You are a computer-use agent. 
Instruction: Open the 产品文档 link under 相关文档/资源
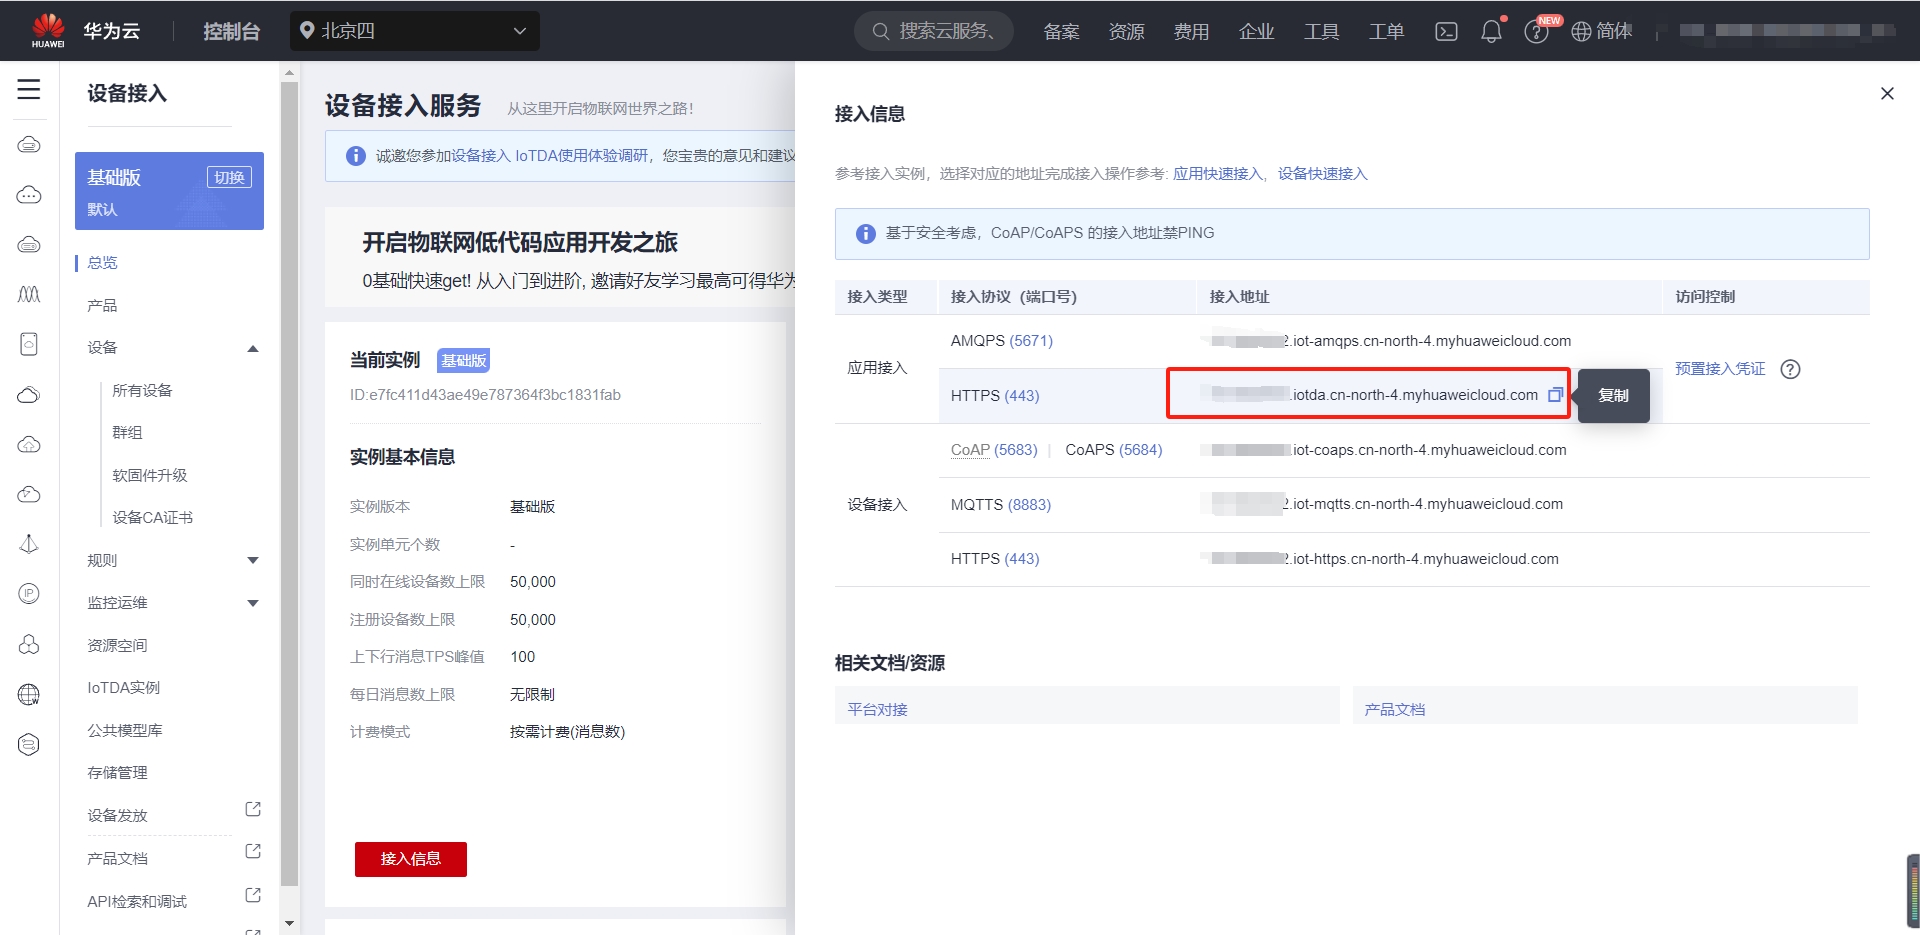coord(1395,709)
